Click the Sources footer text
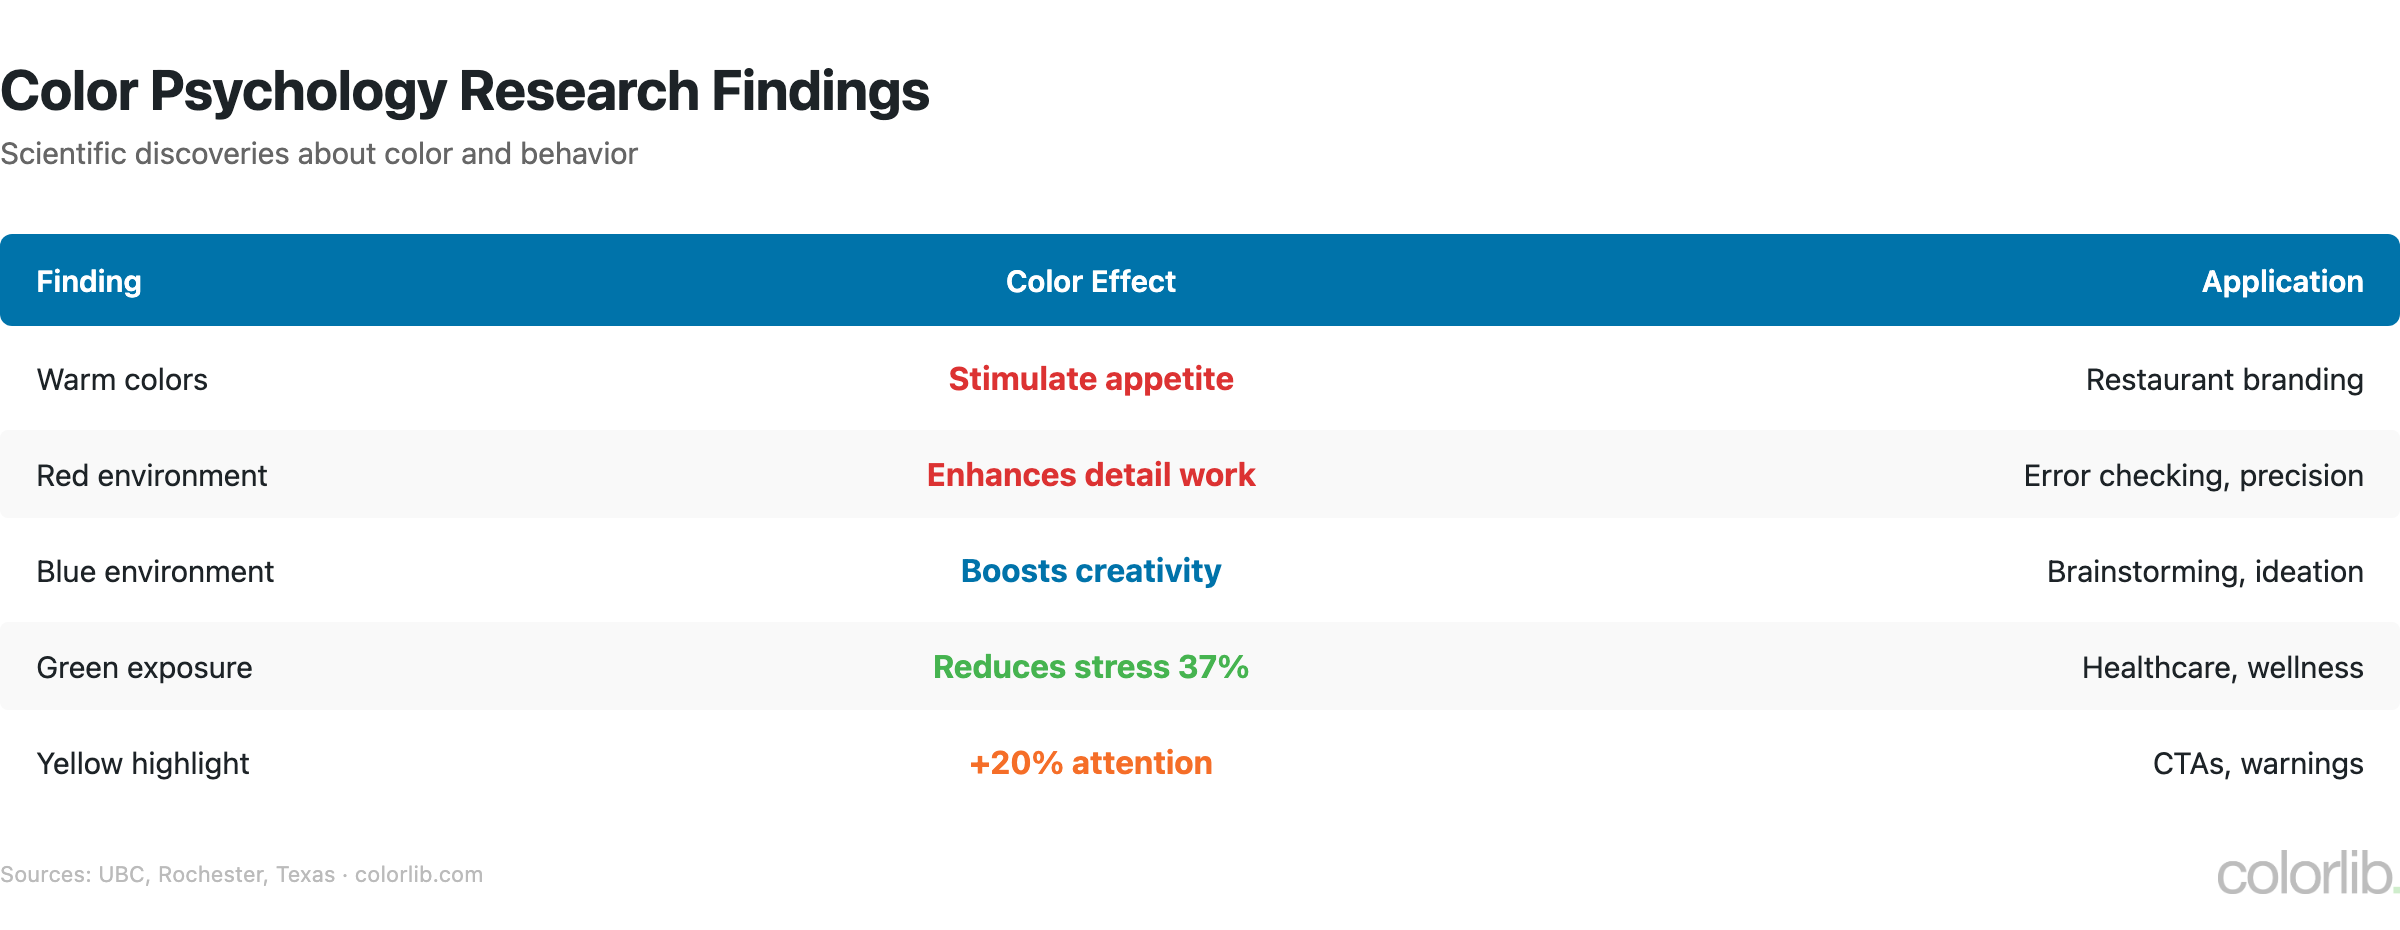Viewport: 2400px width, 930px height. (241, 875)
